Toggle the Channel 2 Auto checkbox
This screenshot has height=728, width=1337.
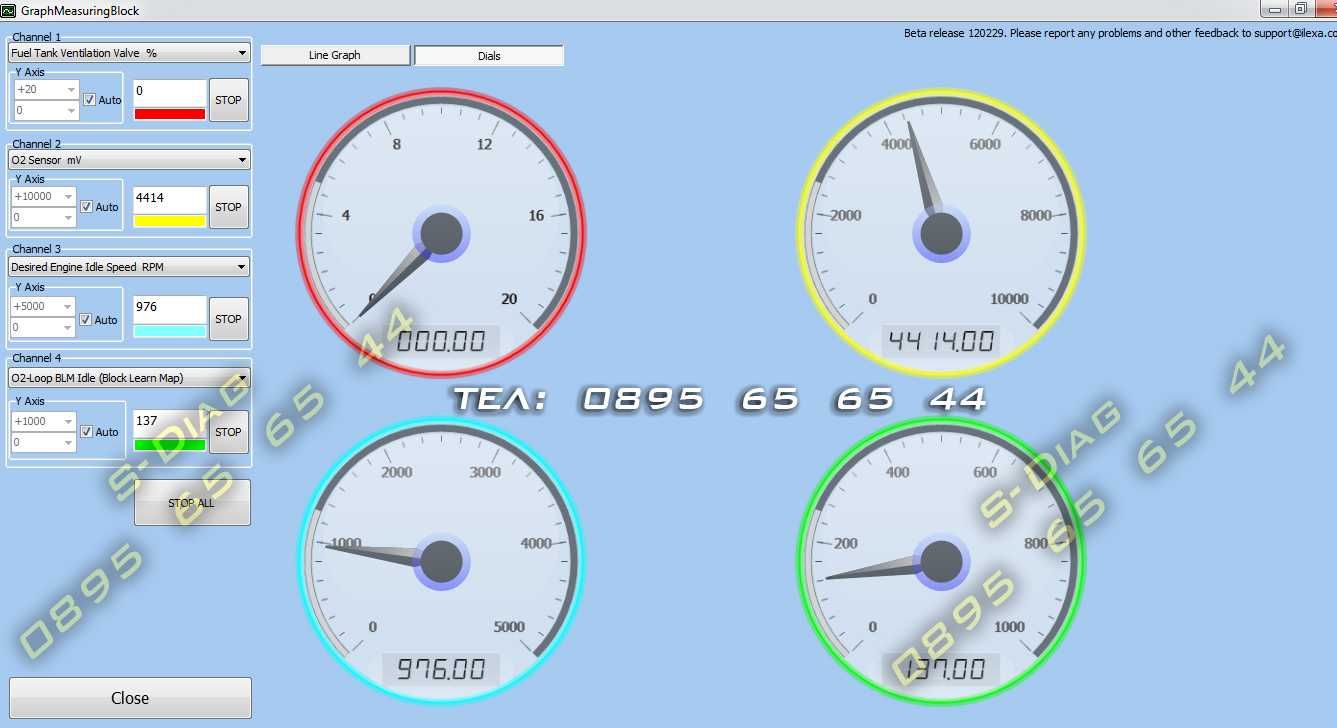pyautogui.click(x=87, y=207)
